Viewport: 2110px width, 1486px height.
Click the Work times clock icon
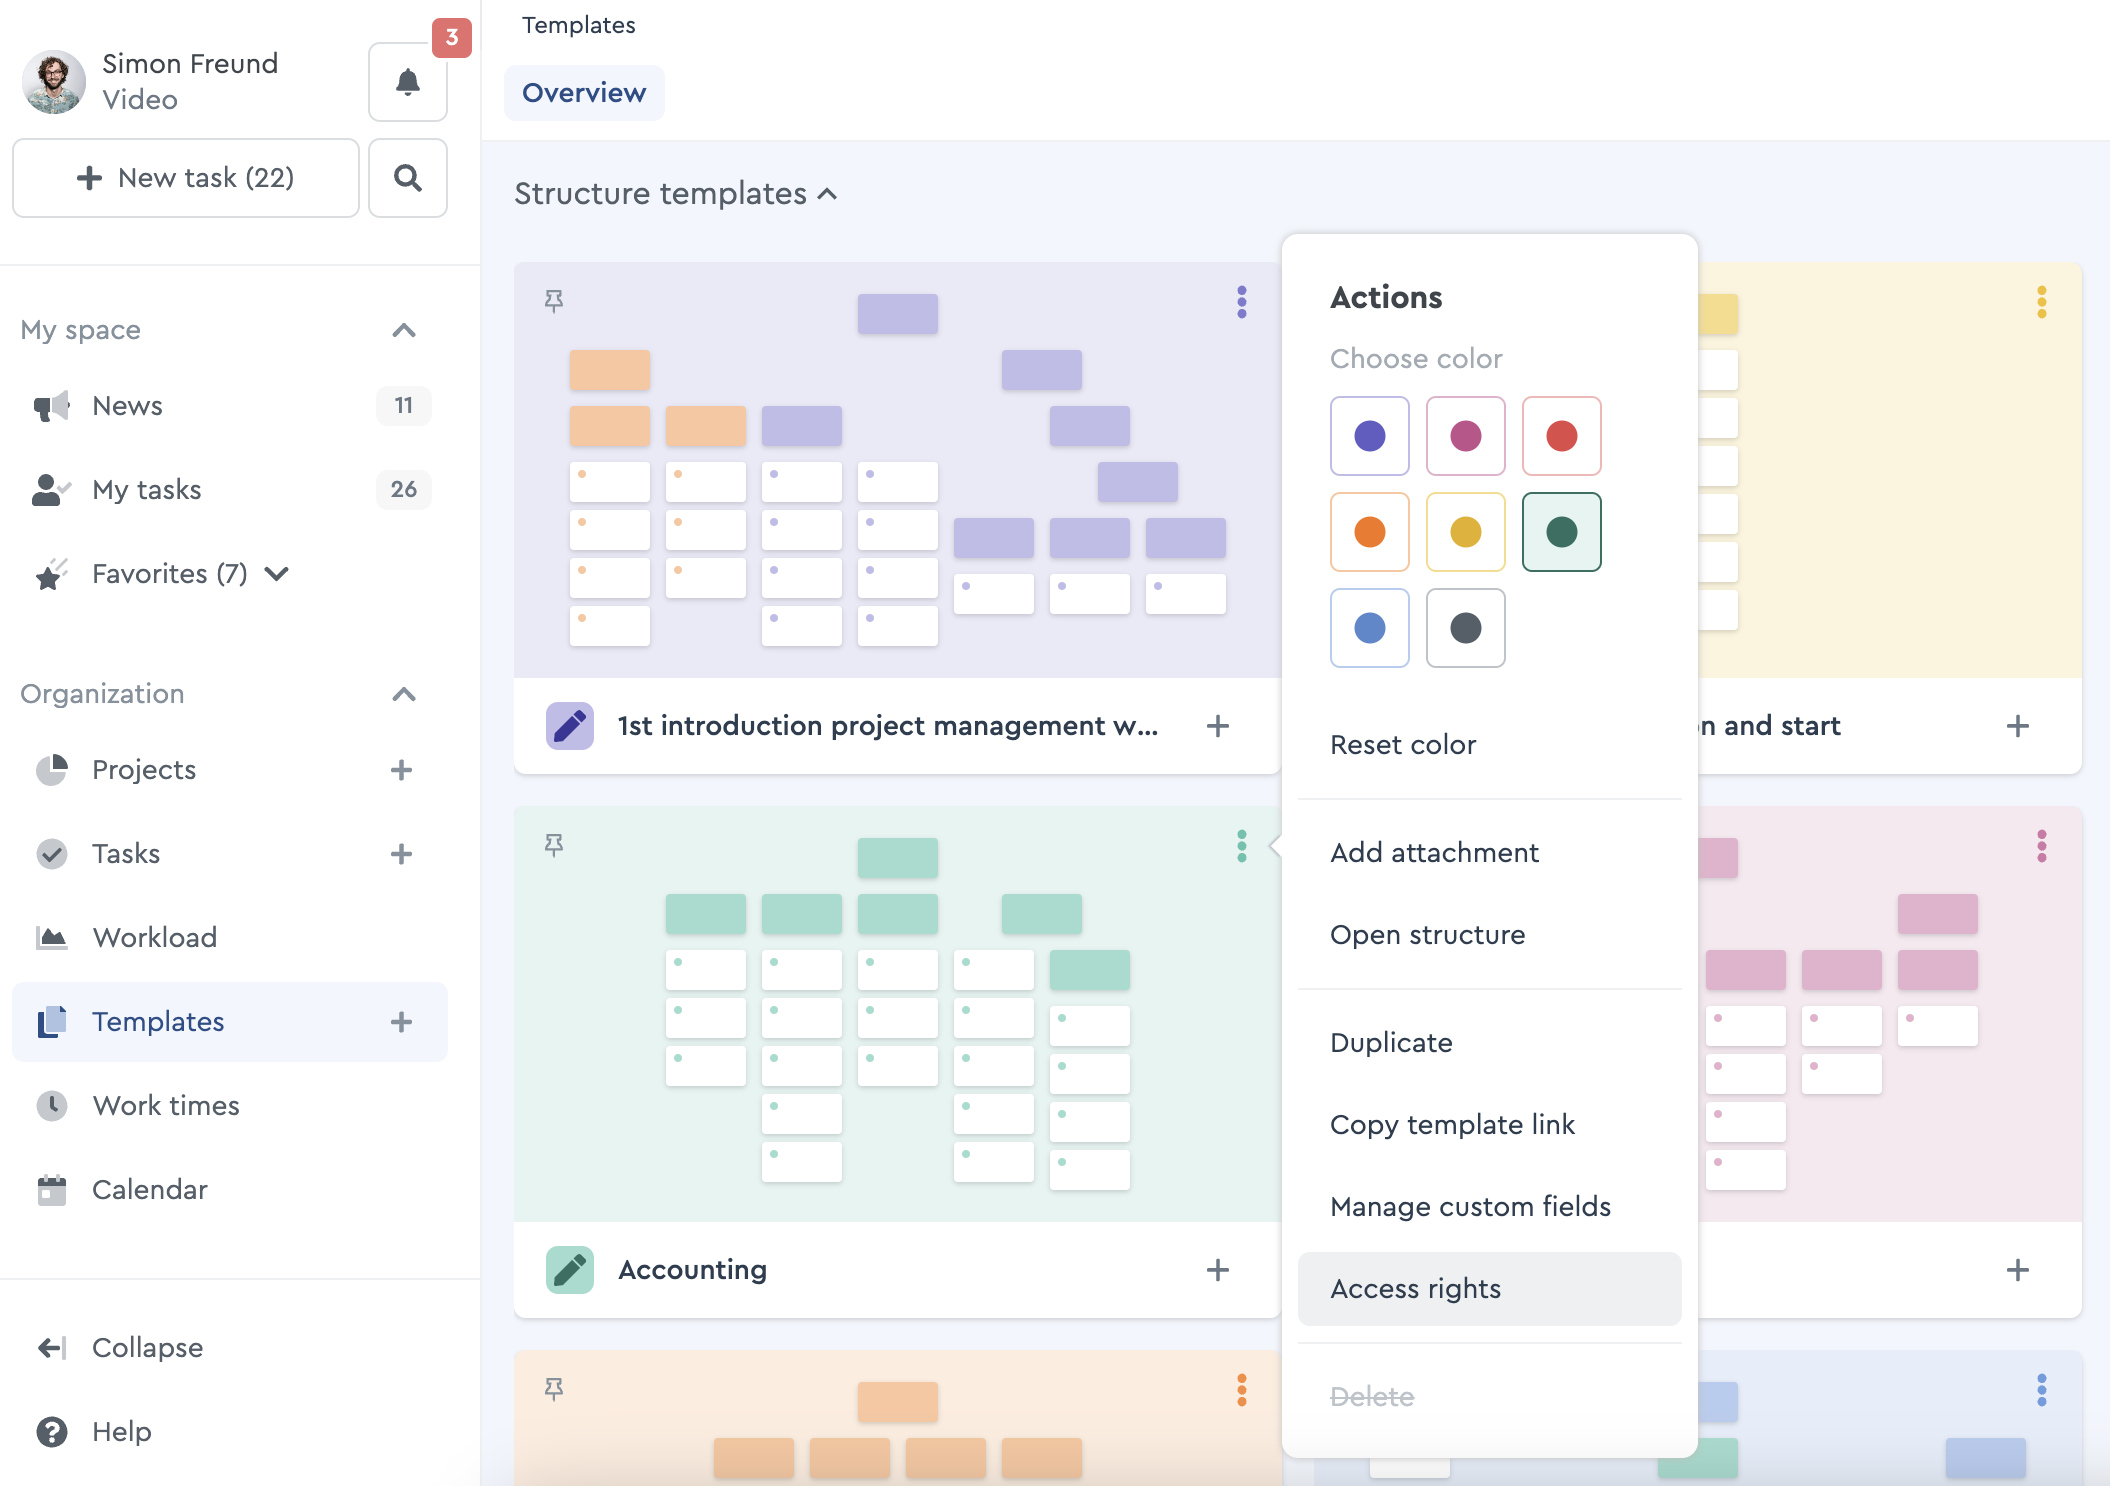(x=51, y=1106)
